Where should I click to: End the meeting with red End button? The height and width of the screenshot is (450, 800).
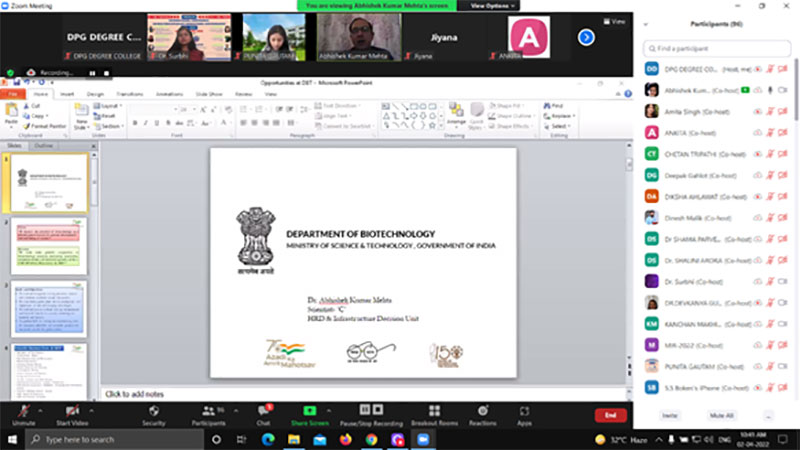[610, 415]
